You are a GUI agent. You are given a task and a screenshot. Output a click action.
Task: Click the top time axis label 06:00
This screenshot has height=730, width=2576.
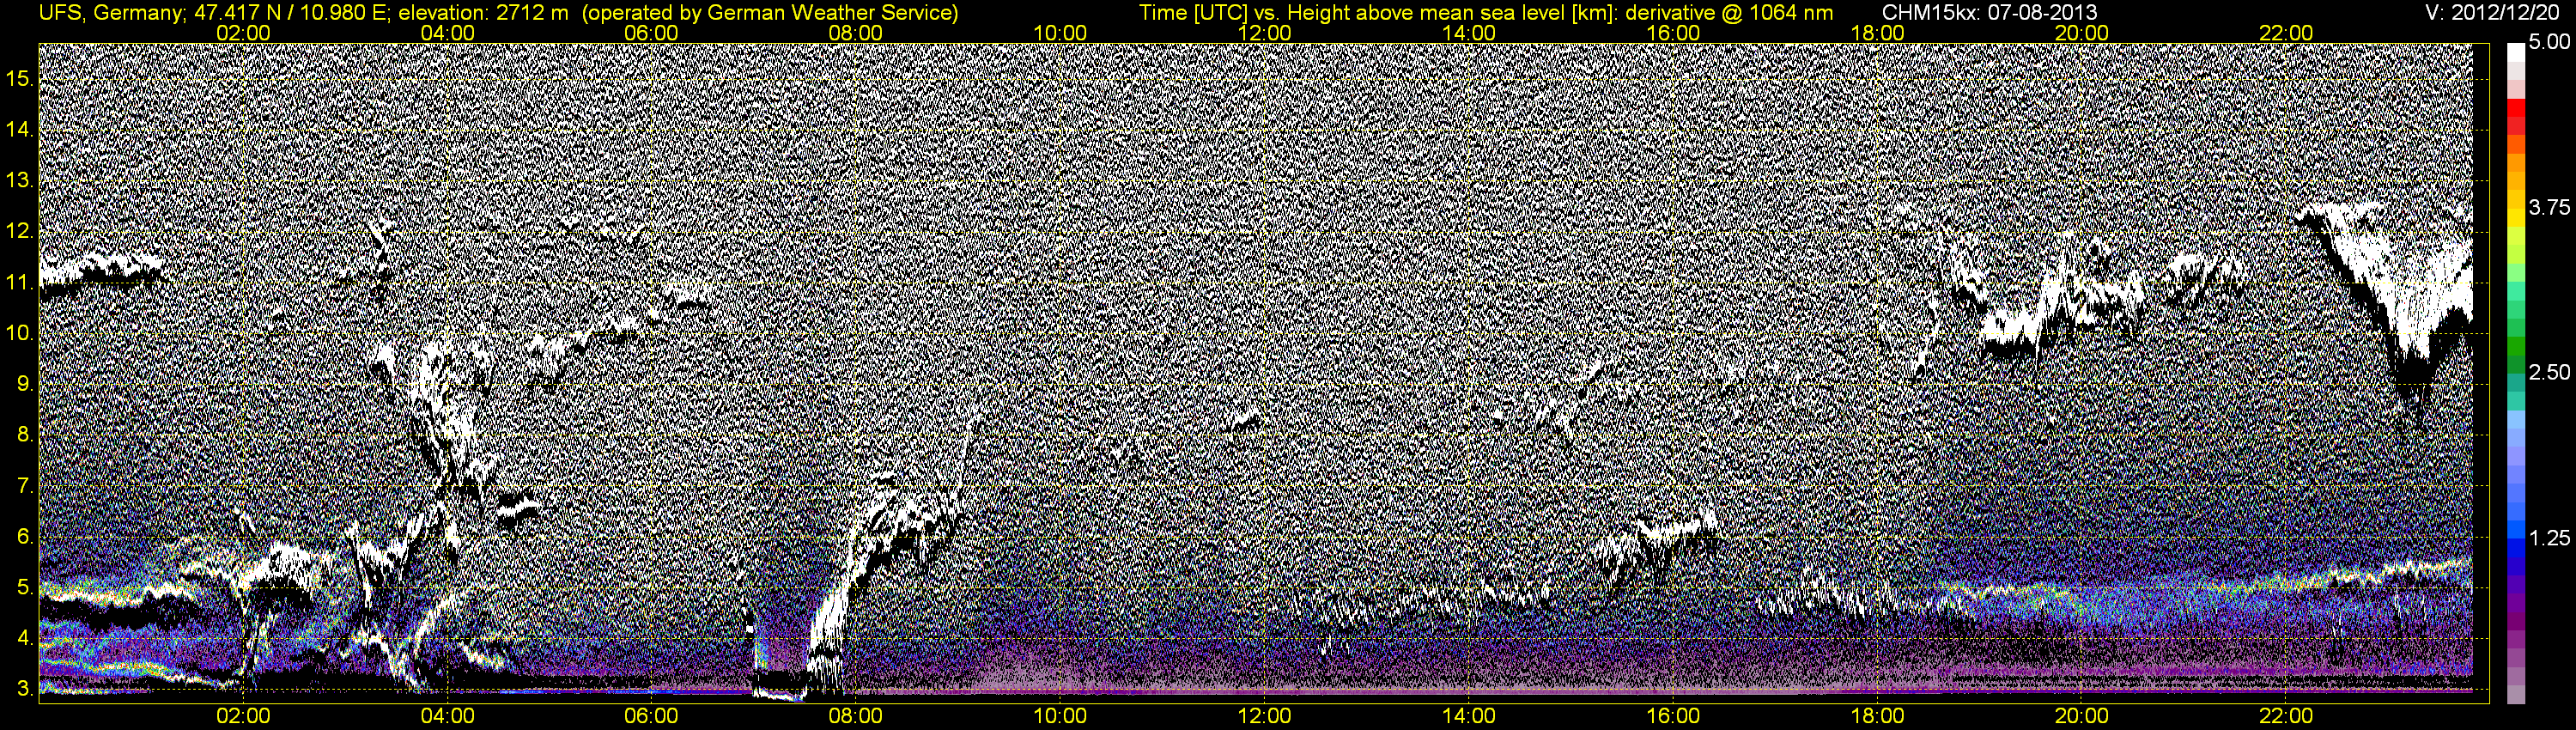651,33
